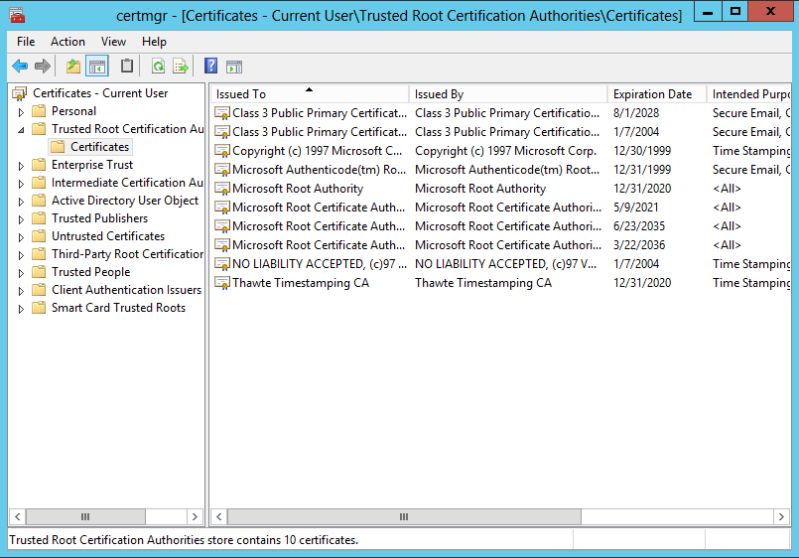Open the View menu
The height and width of the screenshot is (558, 799).
113,42
